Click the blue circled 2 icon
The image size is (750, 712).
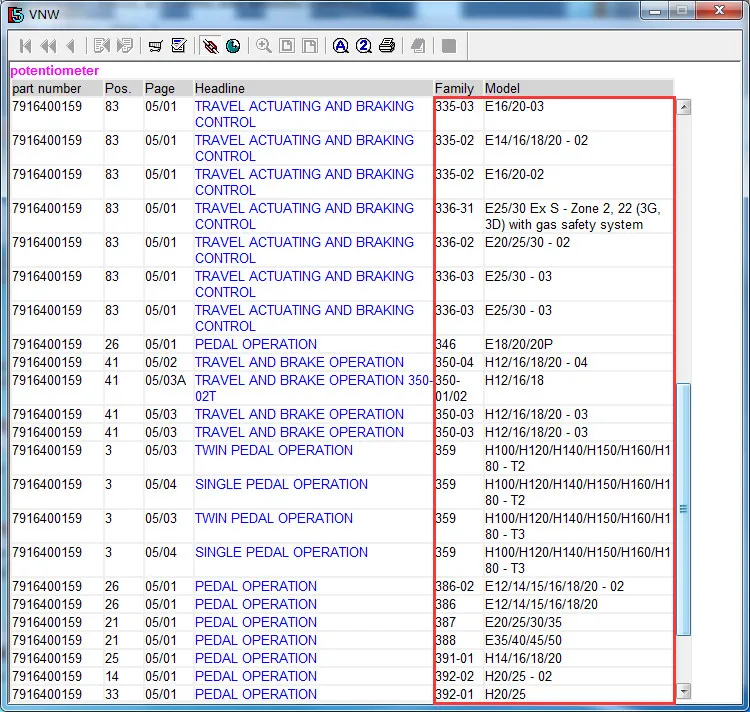pyautogui.click(x=364, y=46)
